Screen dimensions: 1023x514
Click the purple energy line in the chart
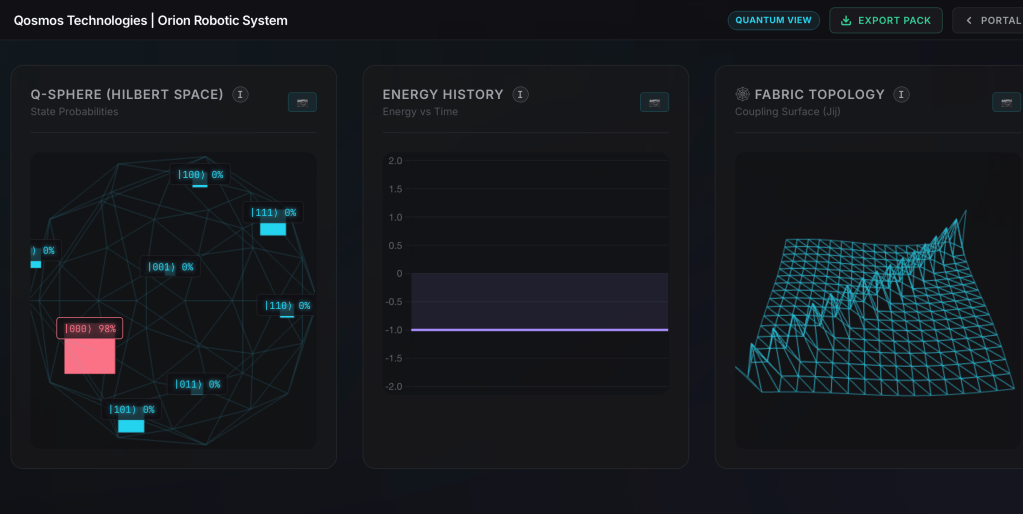(539, 329)
